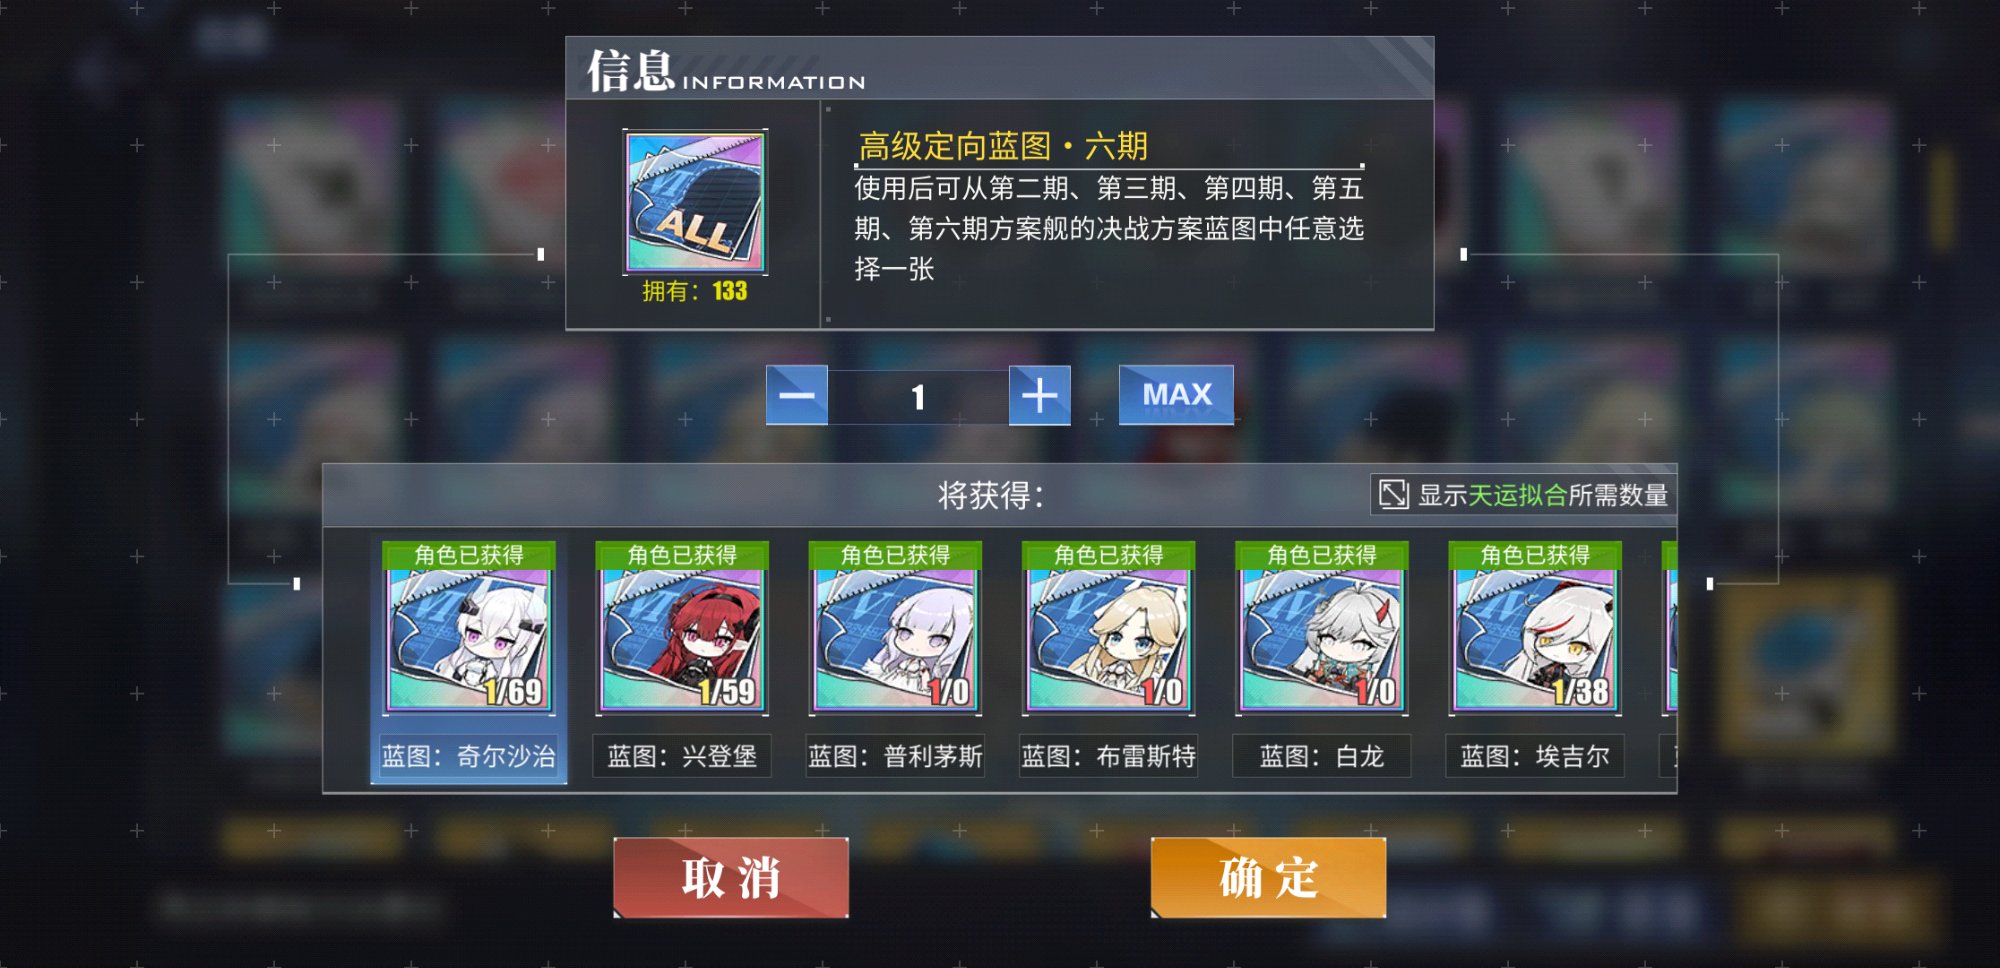Click the 蓝图：白龙 name label
The height and width of the screenshot is (968, 2000).
click(x=1322, y=756)
